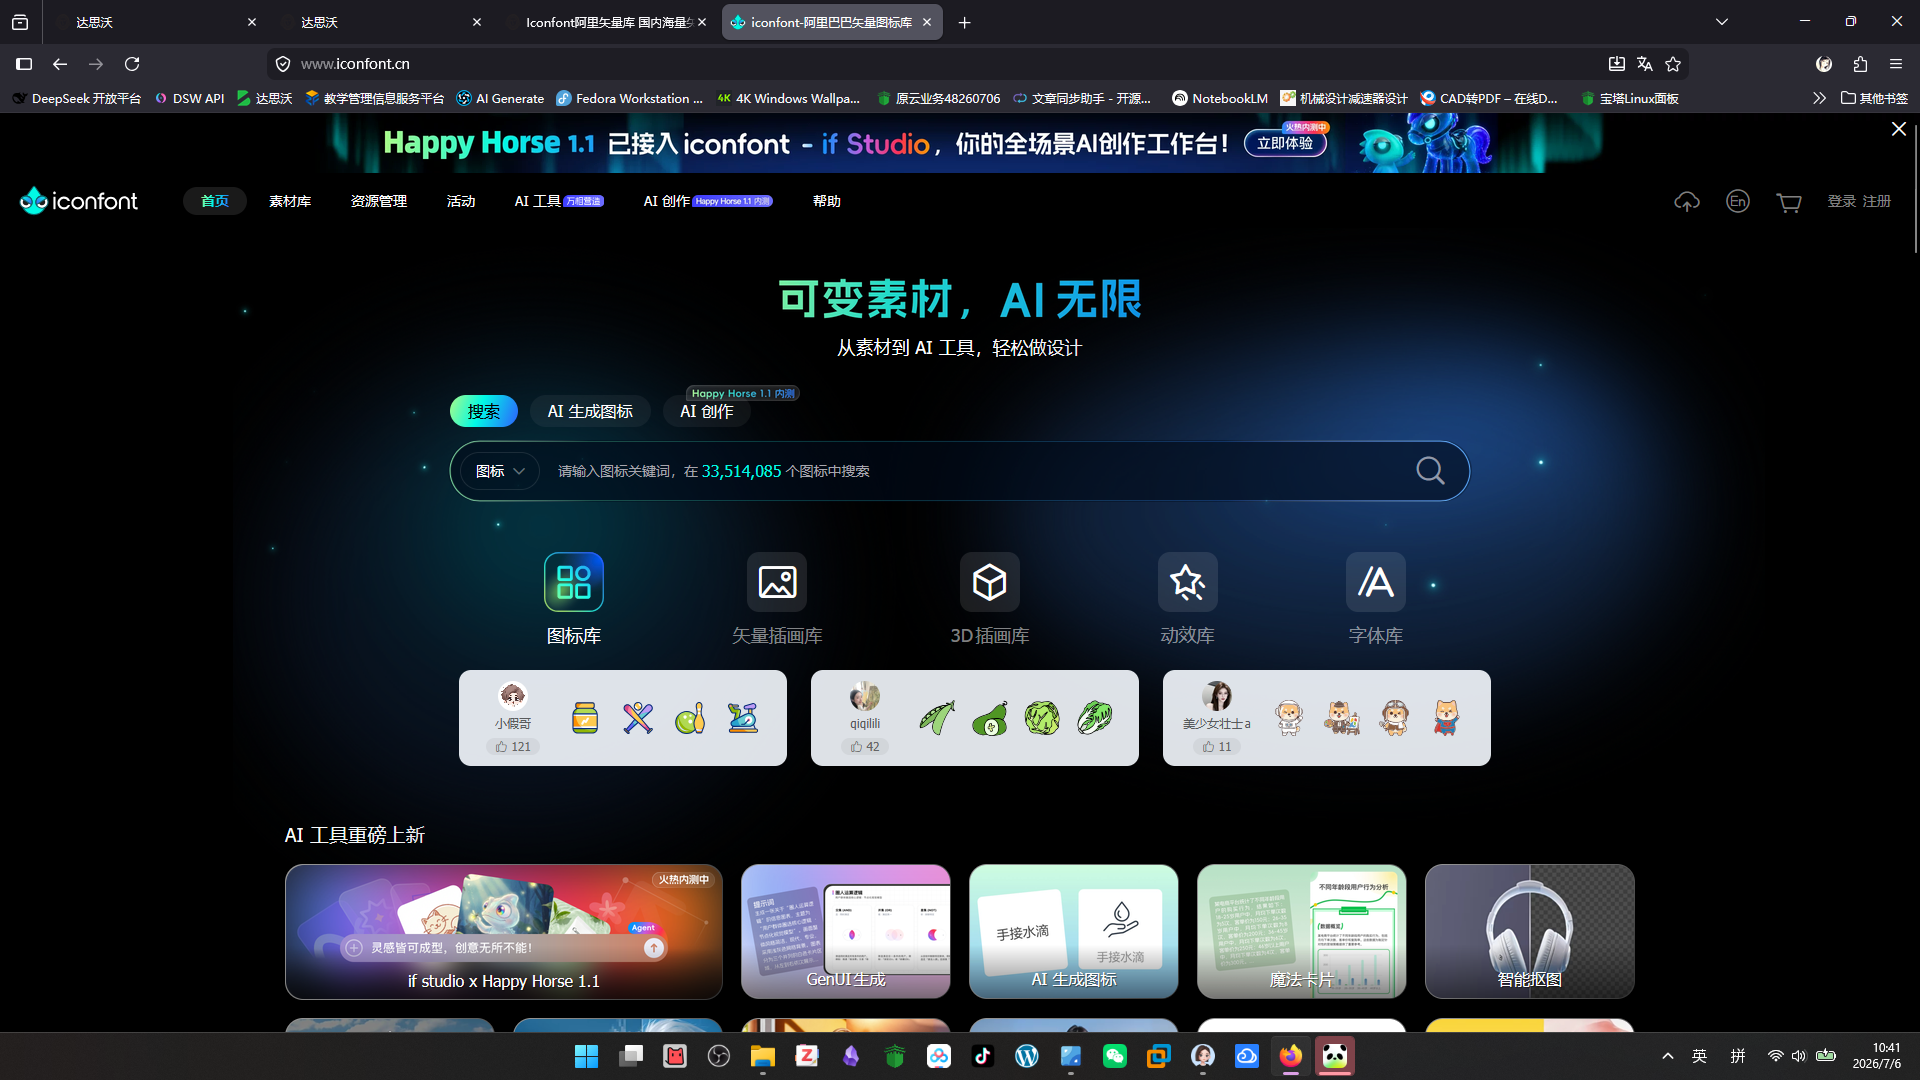
Task: Click the avocado icon in qiqilili collection
Action: click(x=990, y=718)
